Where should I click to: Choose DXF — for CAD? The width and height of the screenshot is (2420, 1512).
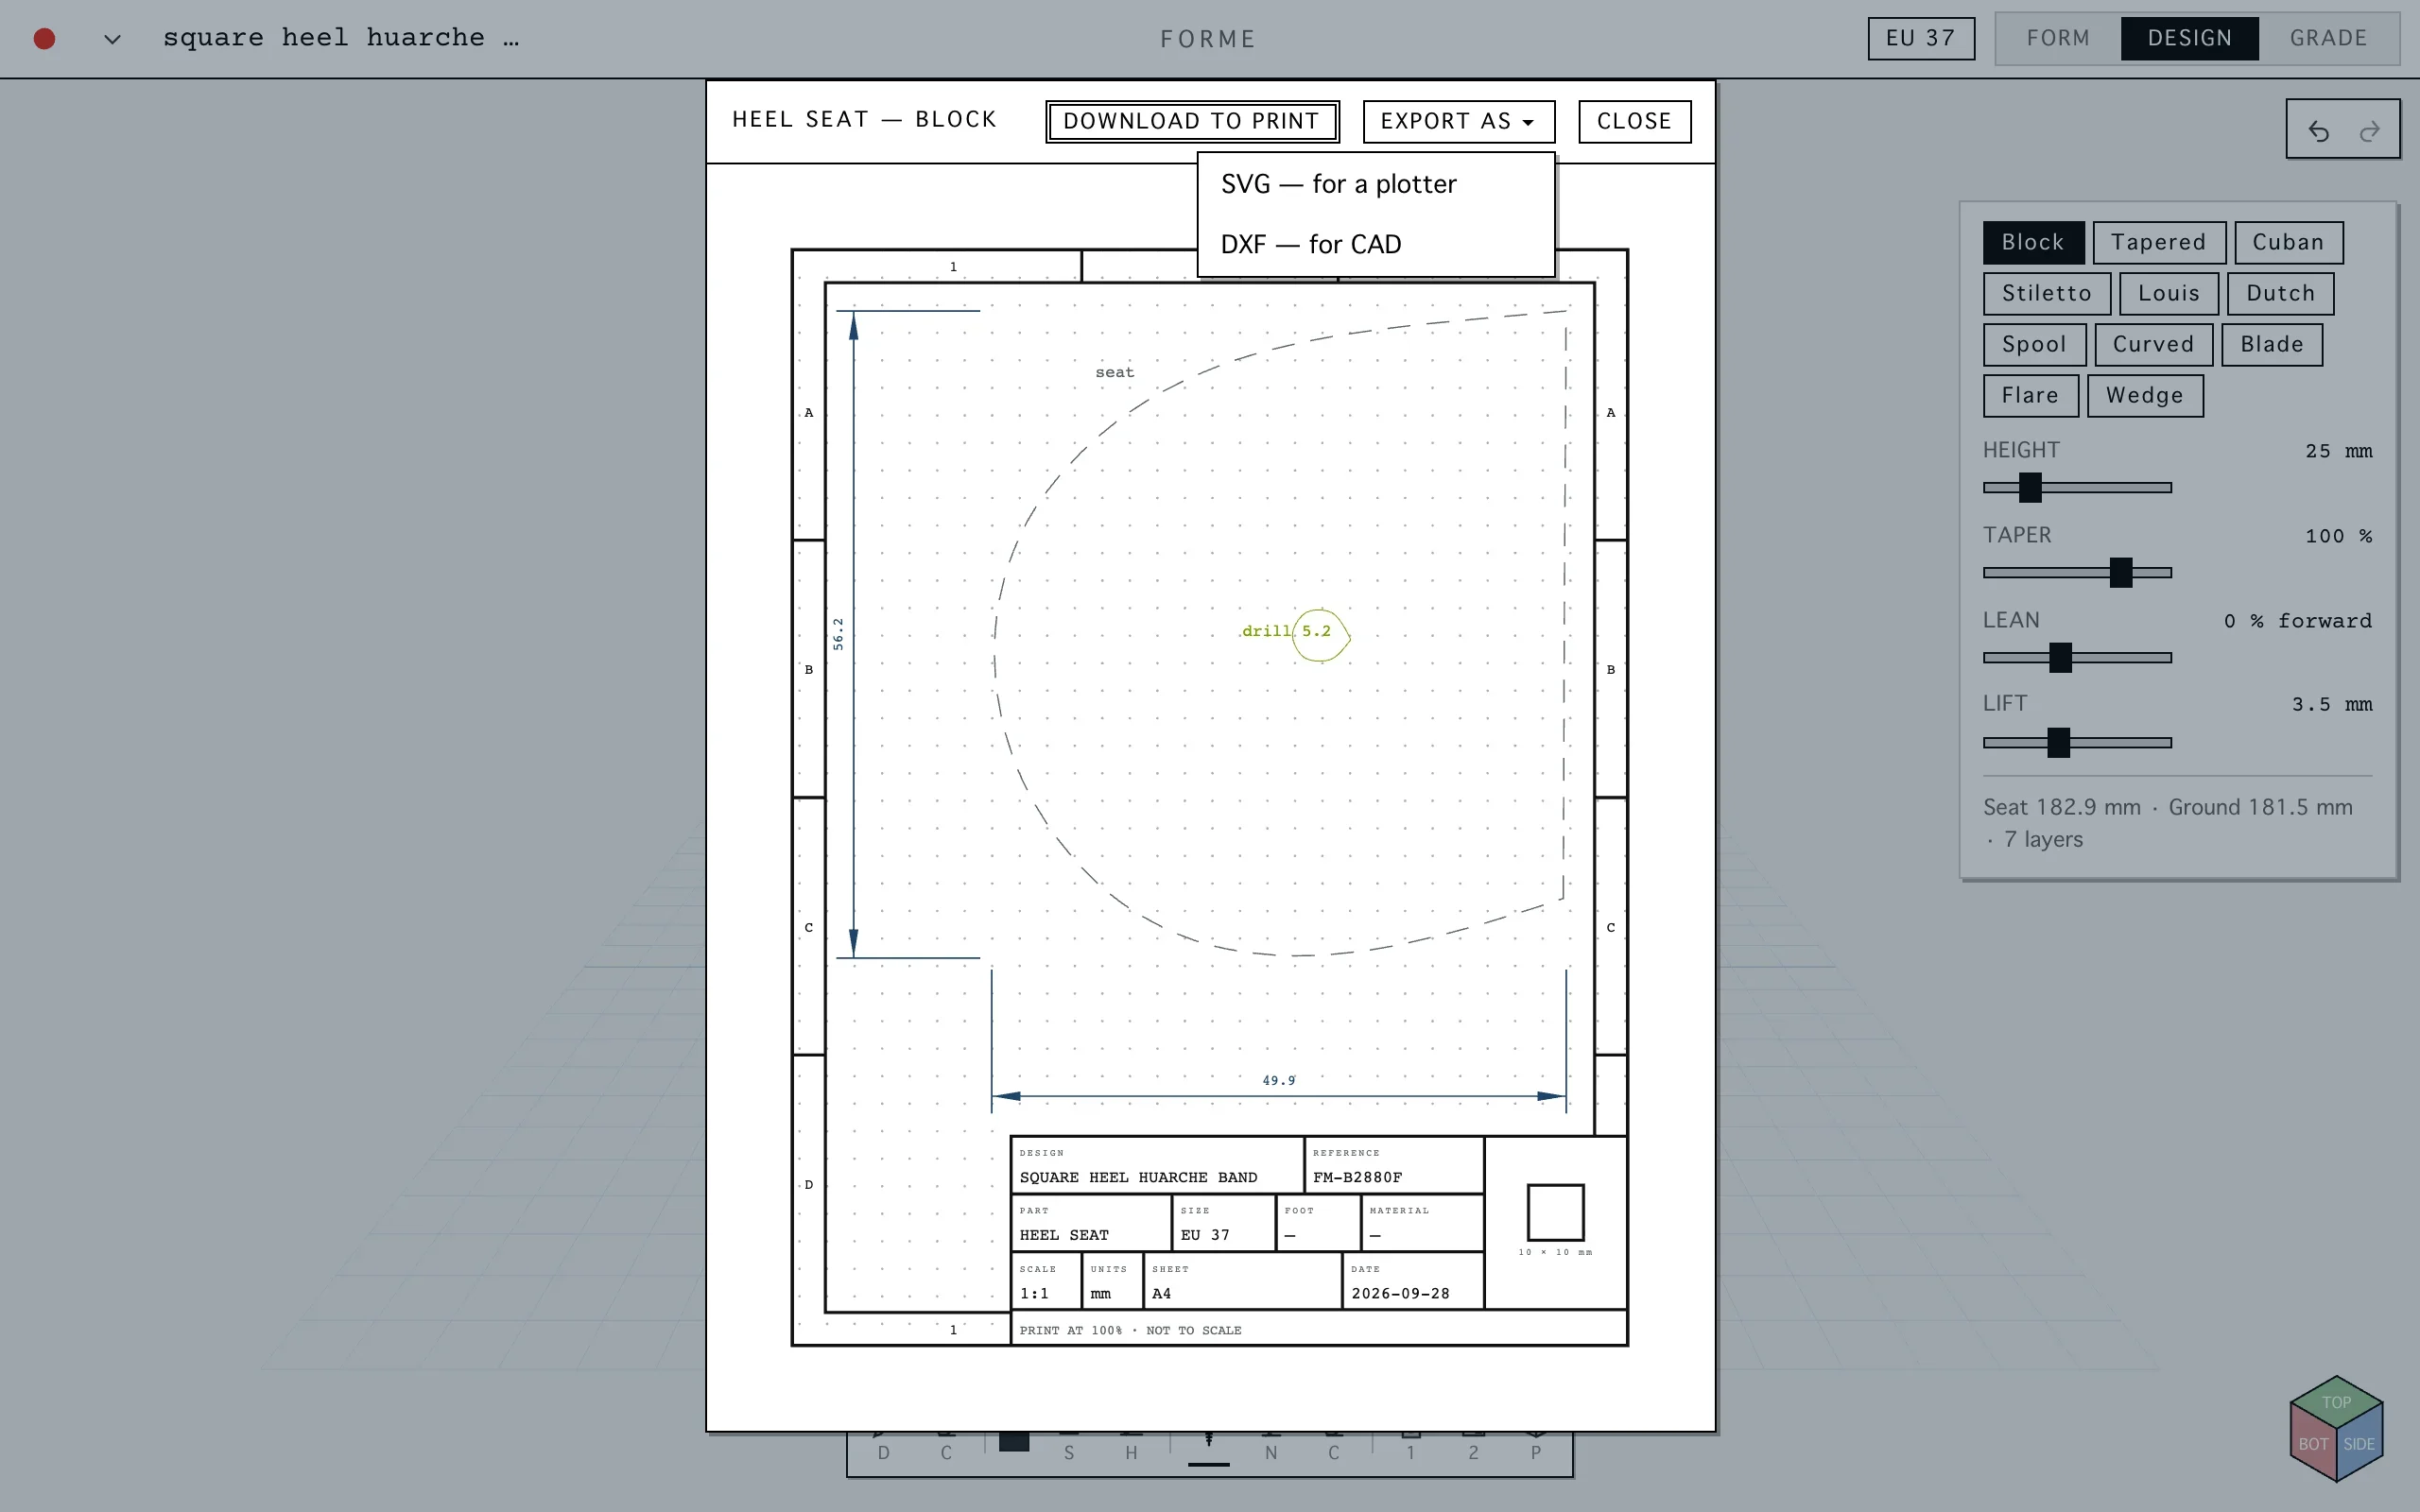(x=1375, y=244)
